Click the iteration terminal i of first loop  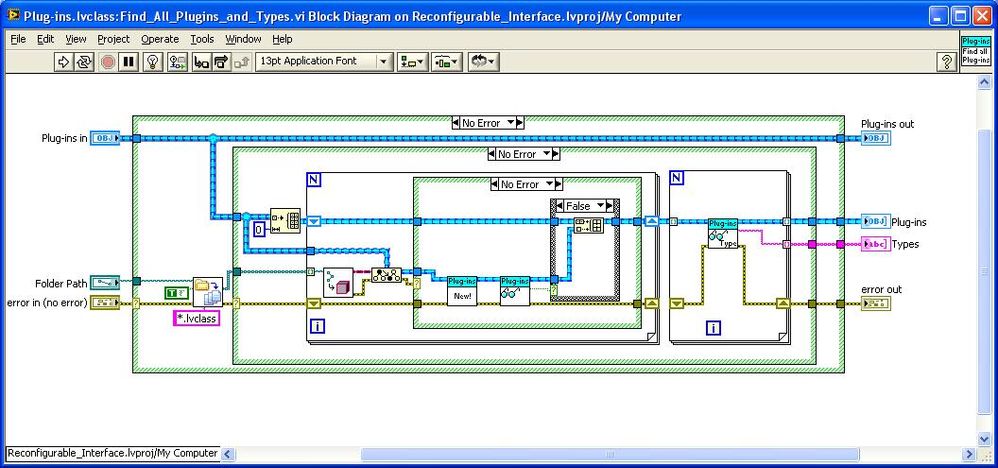(x=317, y=327)
